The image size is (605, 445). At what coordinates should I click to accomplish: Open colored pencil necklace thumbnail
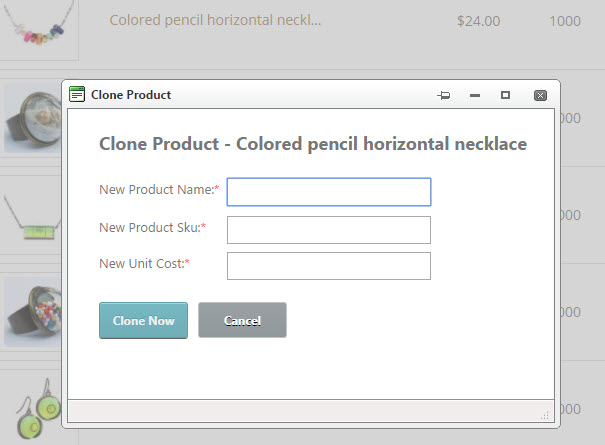(39, 28)
